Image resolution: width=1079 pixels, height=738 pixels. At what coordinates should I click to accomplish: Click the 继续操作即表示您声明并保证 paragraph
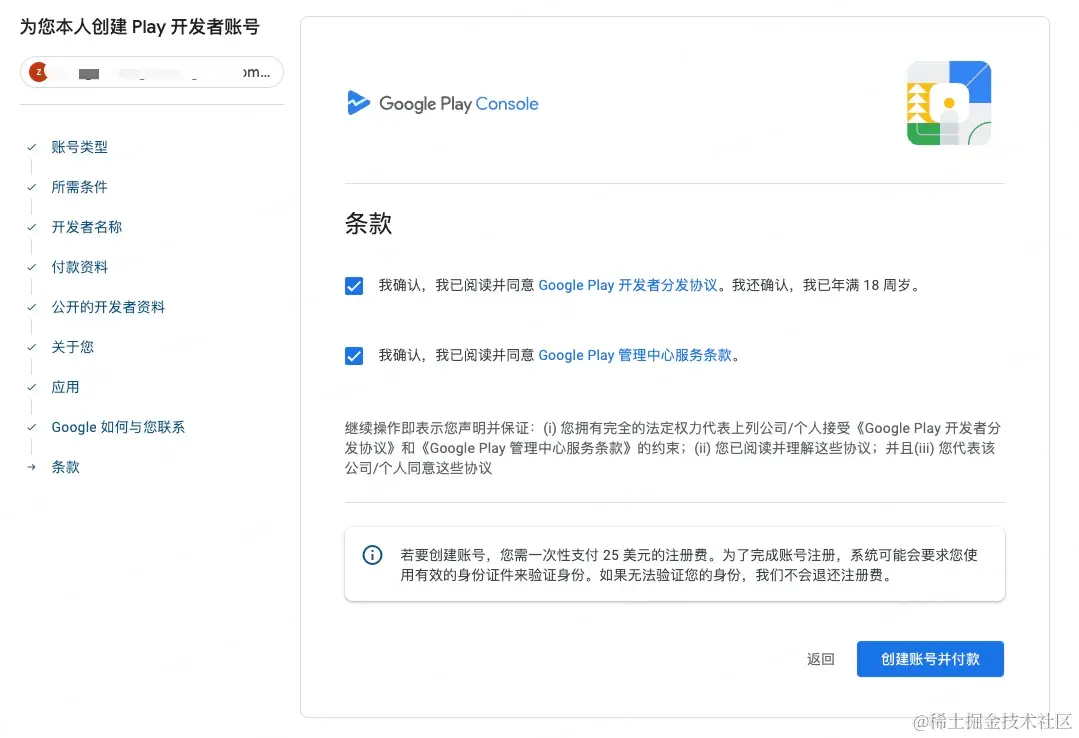pyautogui.click(x=673, y=448)
